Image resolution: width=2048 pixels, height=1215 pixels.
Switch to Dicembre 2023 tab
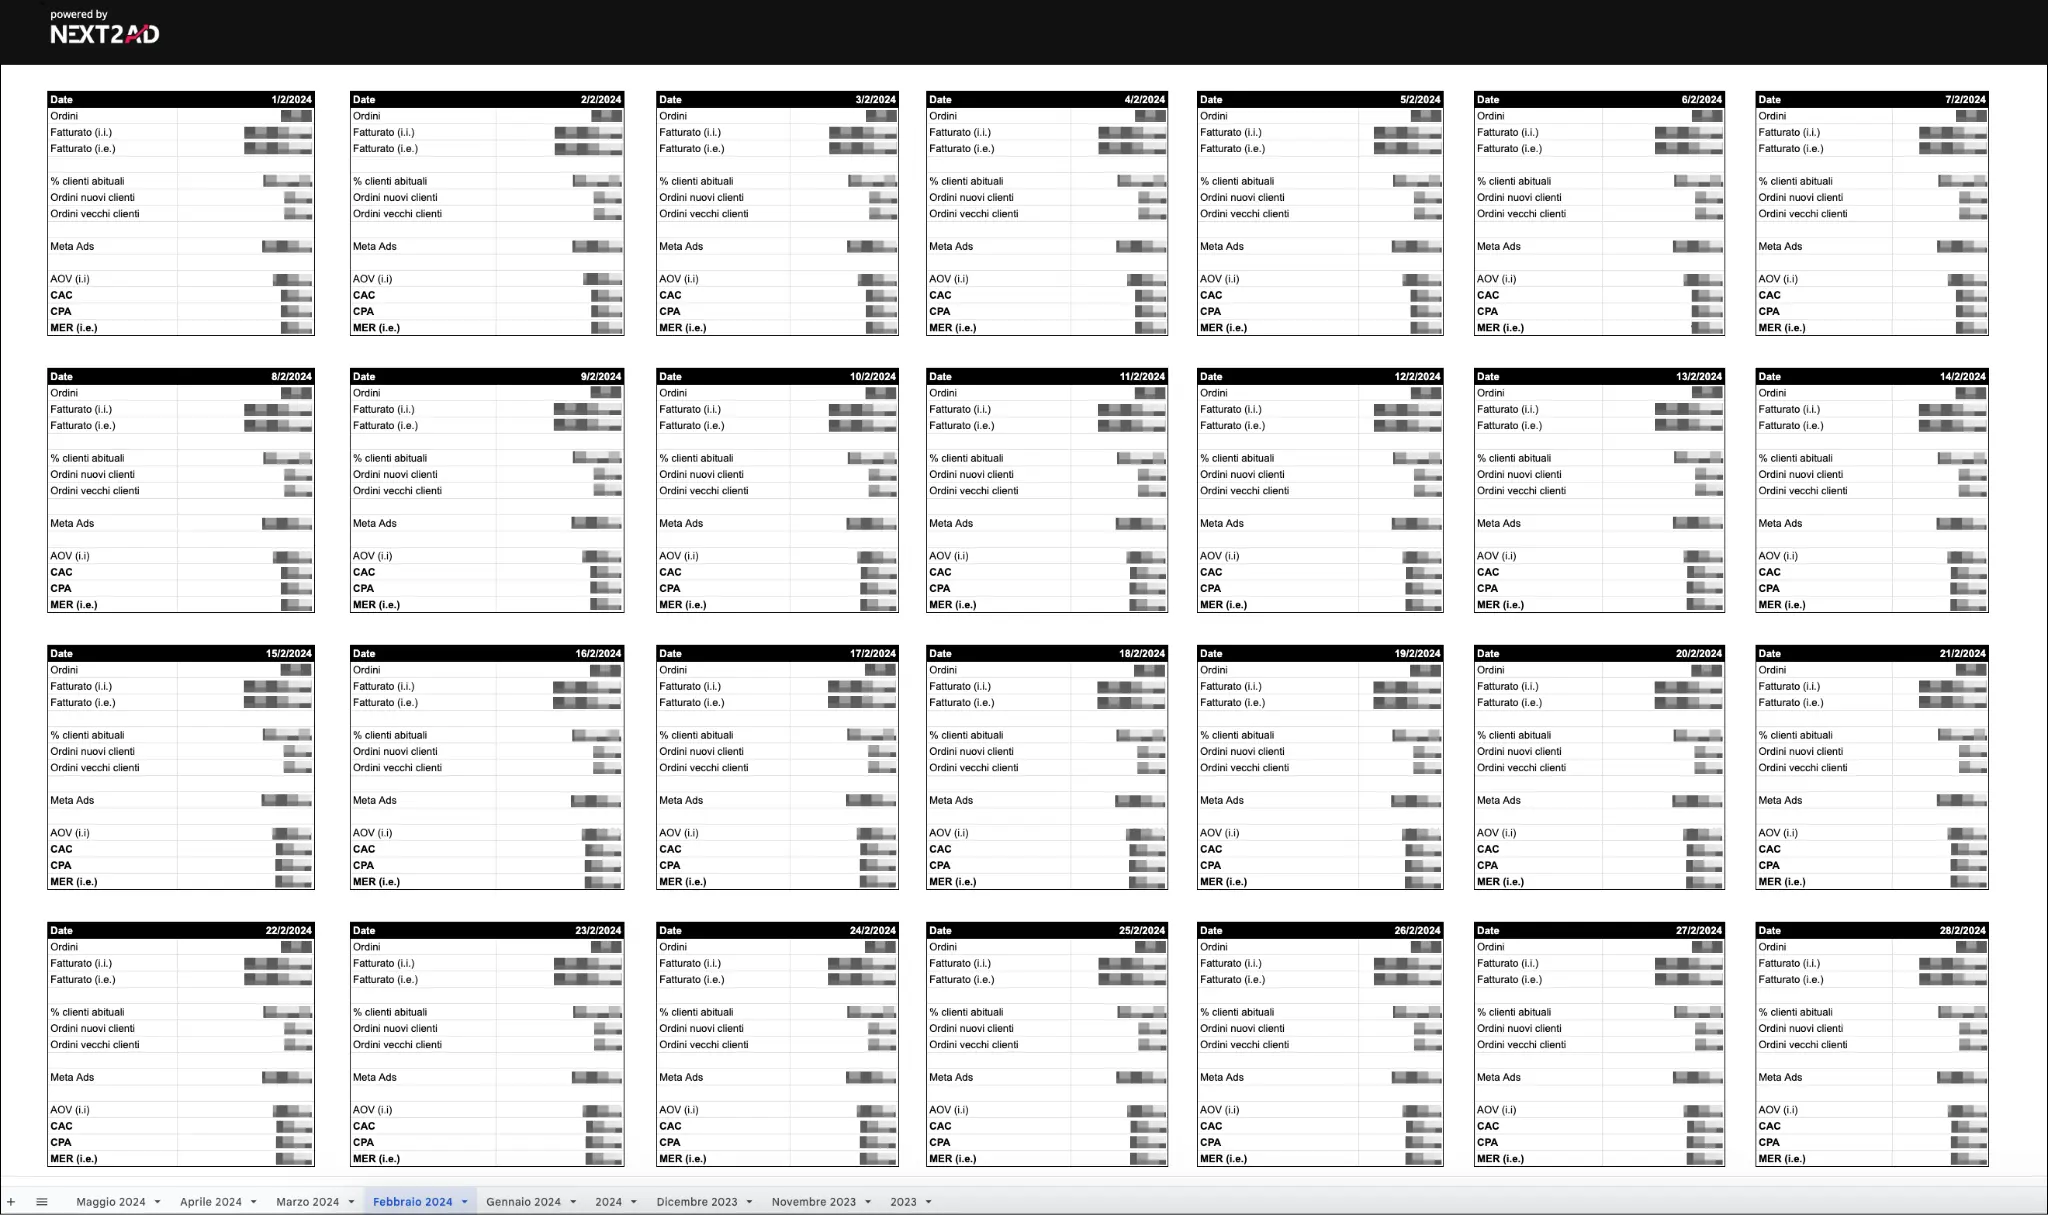(x=696, y=1202)
